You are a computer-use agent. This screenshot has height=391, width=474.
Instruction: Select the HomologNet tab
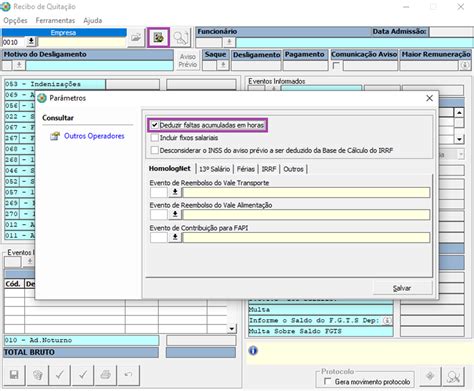pyautogui.click(x=170, y=169)
